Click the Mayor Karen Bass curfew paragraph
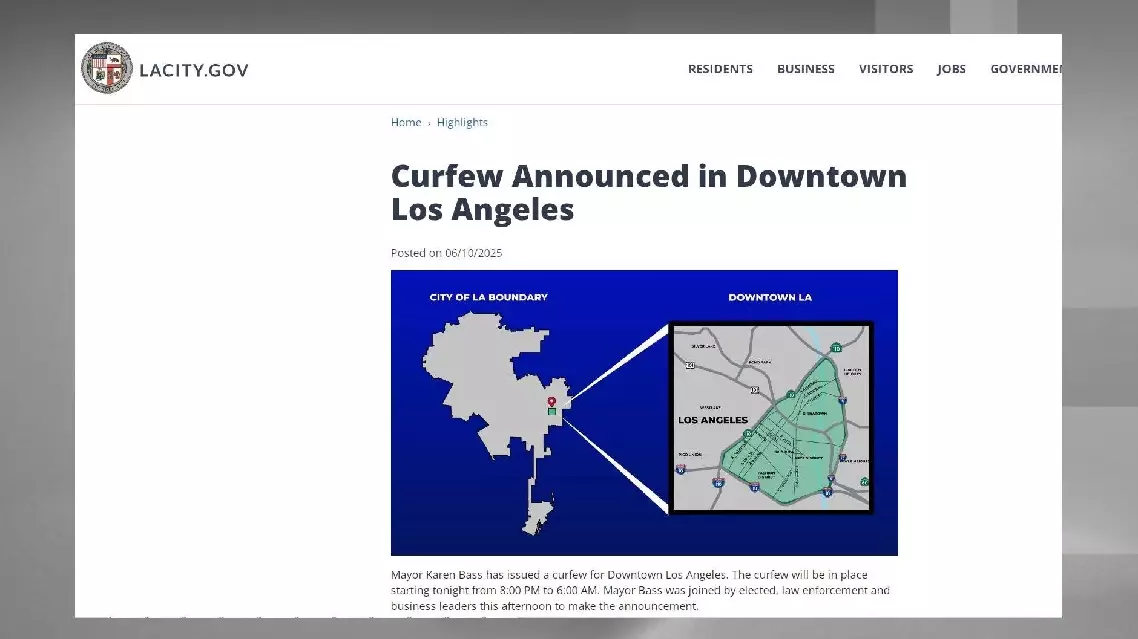The height and width of the screenshot is (639, 1138). coord(640,590)
